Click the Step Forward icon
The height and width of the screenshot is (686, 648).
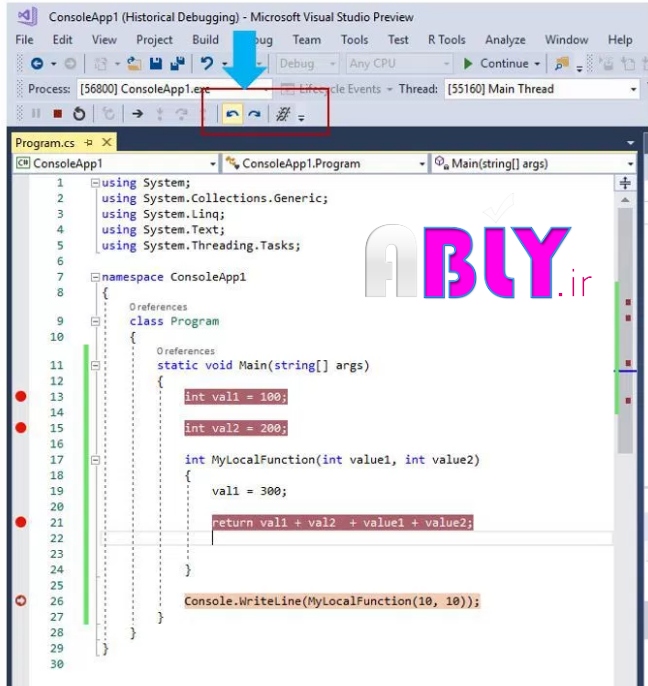coord(254,114)
